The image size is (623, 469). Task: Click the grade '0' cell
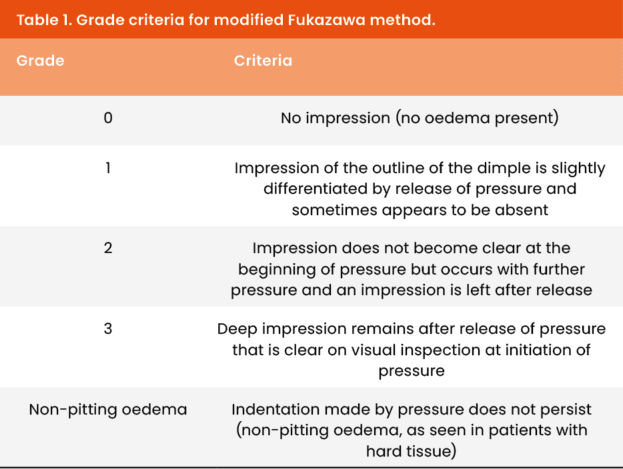pos(108,118)
